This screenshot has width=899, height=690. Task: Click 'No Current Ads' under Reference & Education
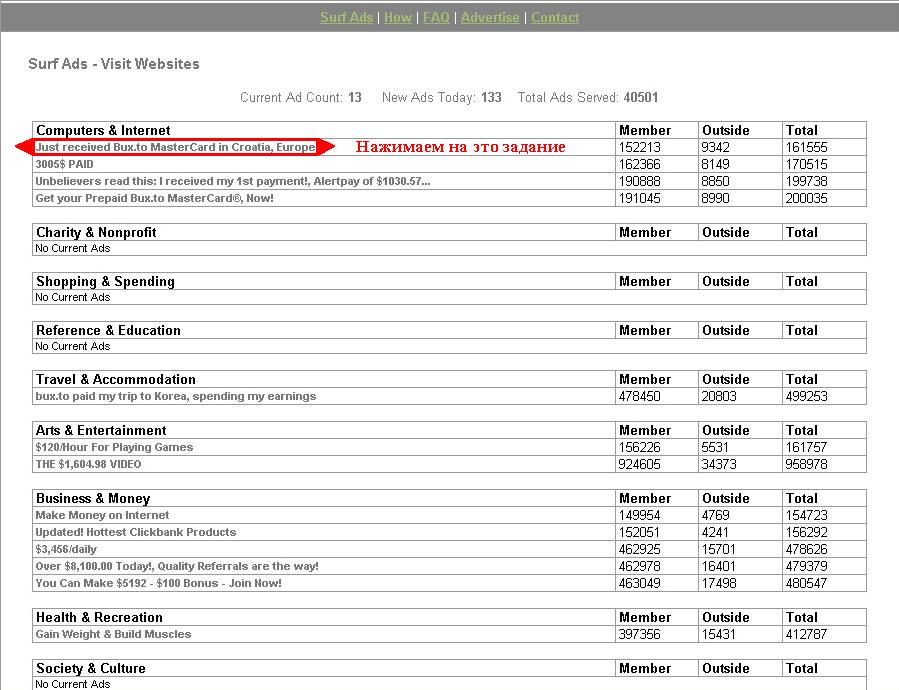pos(73,346)
